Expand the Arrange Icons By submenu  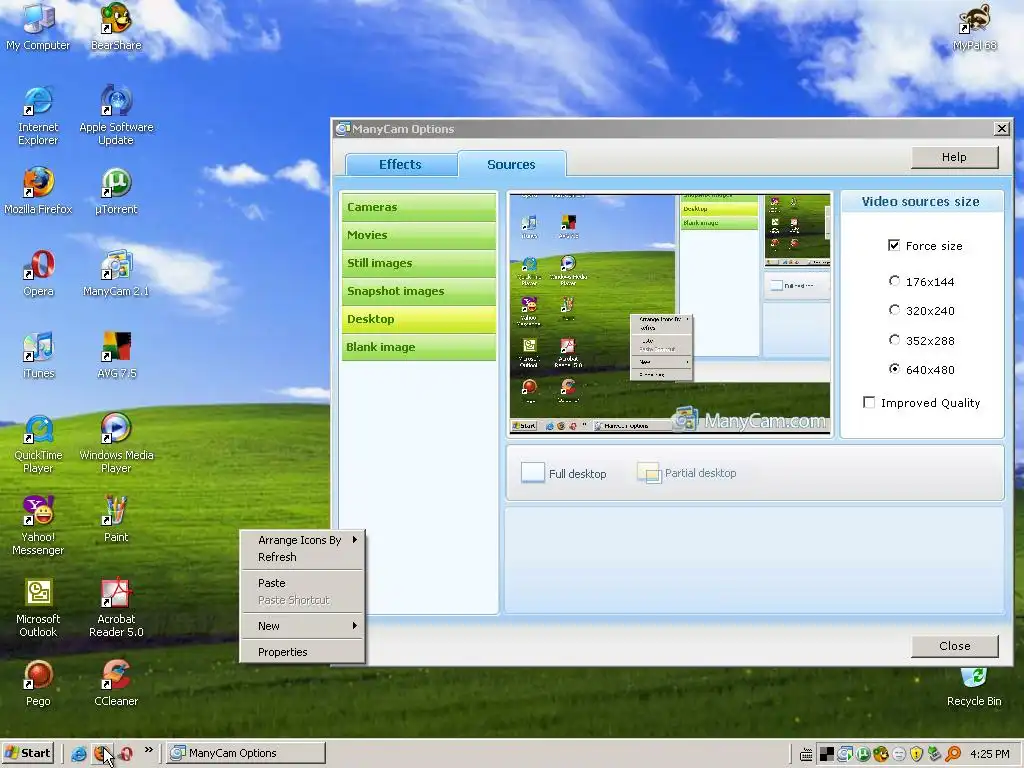pos(302,540)
